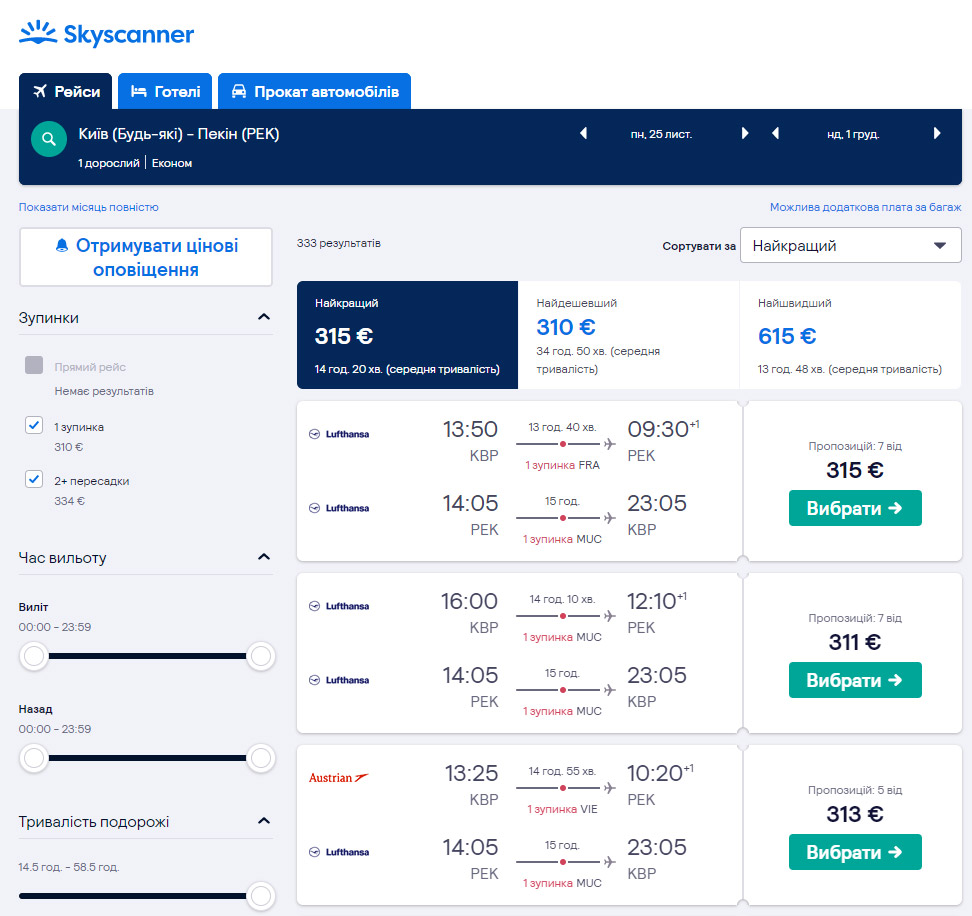Viewport: 972px width, 916px height.
Task: Click the plane icon on 14 год. 55 хв. route
Action: (x=610, y=788)
